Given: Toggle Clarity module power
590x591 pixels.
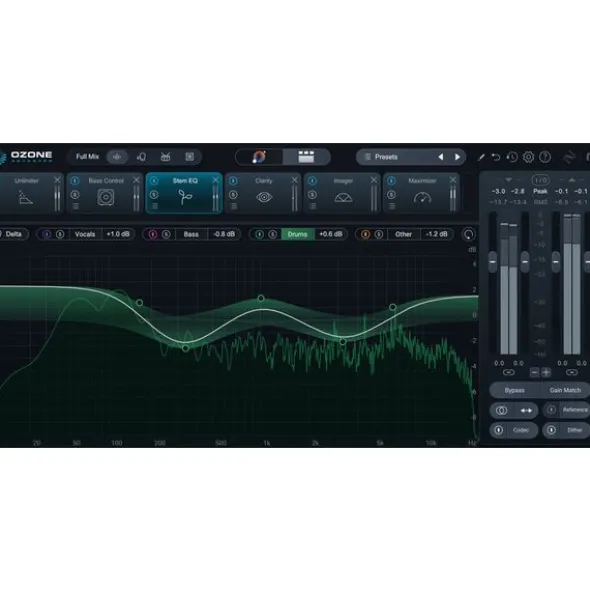Looking at the screenshot, I should point(233,181).
